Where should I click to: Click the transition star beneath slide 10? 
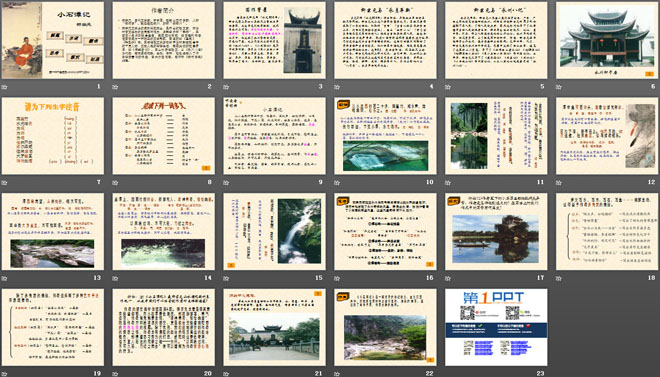pos(337,183)
